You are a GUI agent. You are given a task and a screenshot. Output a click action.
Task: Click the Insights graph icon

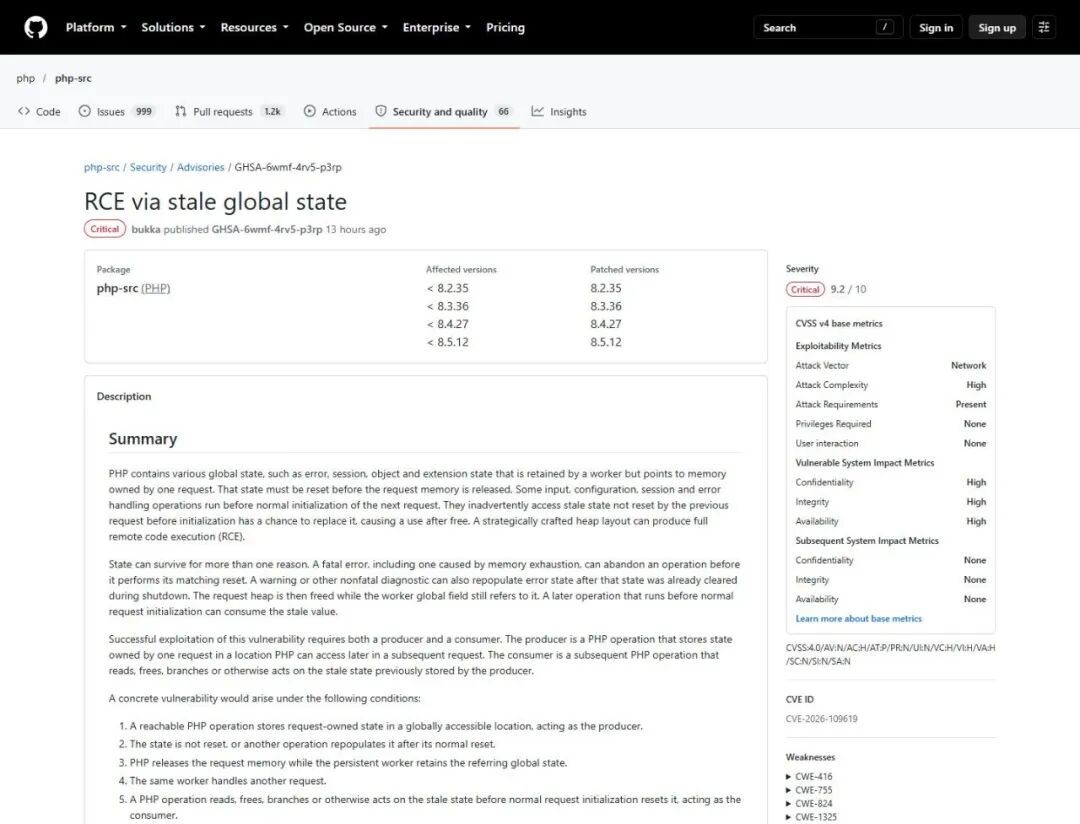coord(537,111)
